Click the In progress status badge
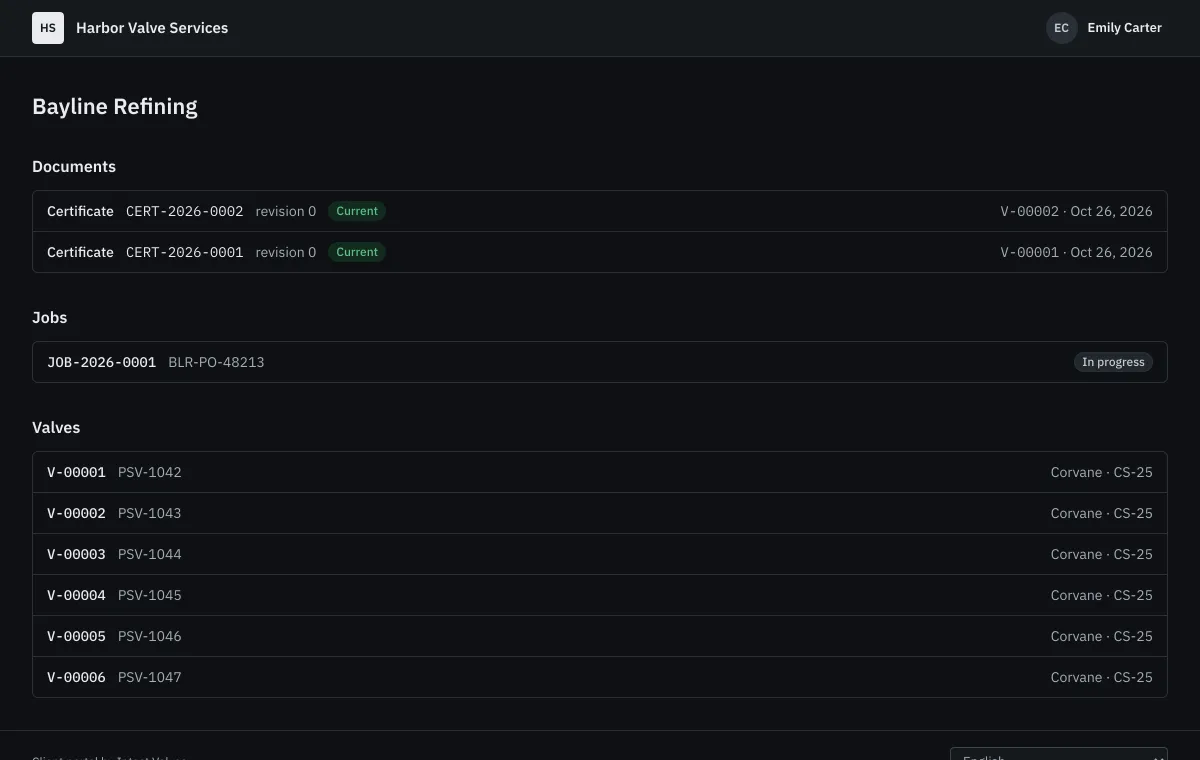This screenshot has width=1200, height=760. [x=1113, y=362]
